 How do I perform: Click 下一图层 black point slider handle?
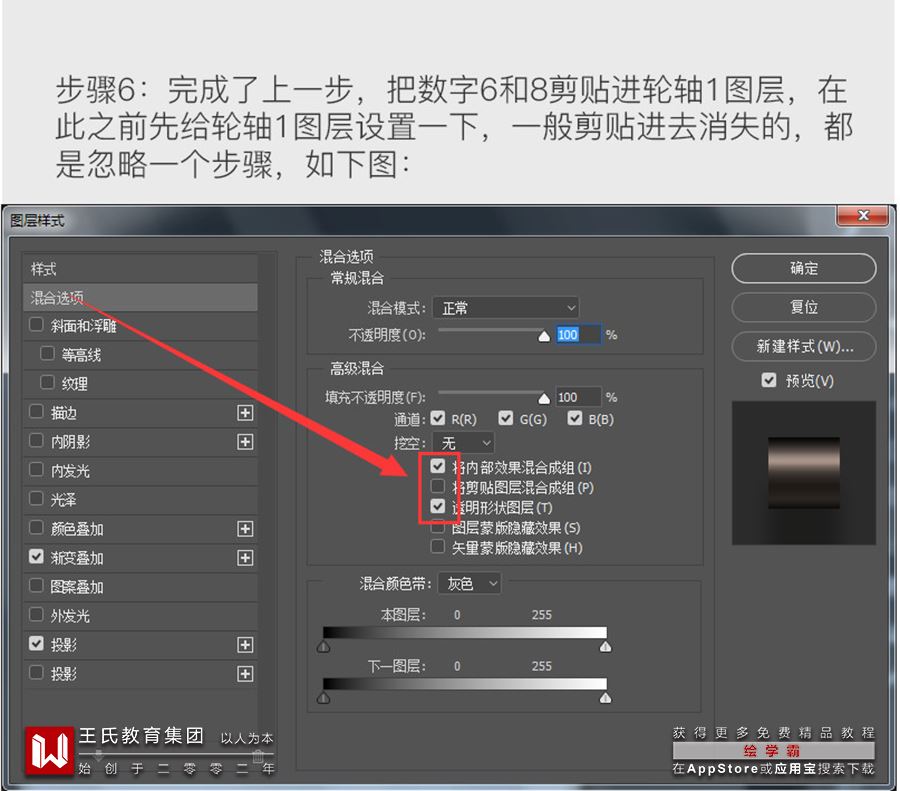324,698
